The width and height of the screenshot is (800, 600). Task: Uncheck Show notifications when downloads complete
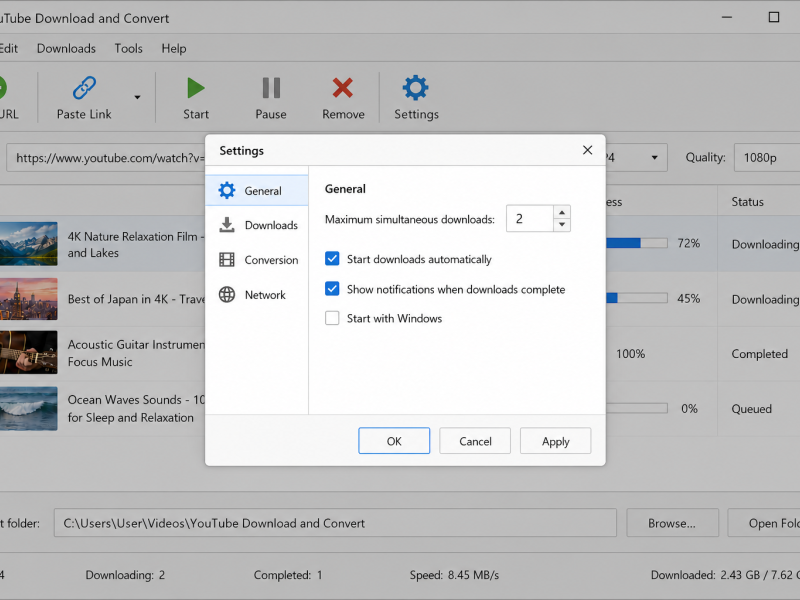click(x=332, y=289)
